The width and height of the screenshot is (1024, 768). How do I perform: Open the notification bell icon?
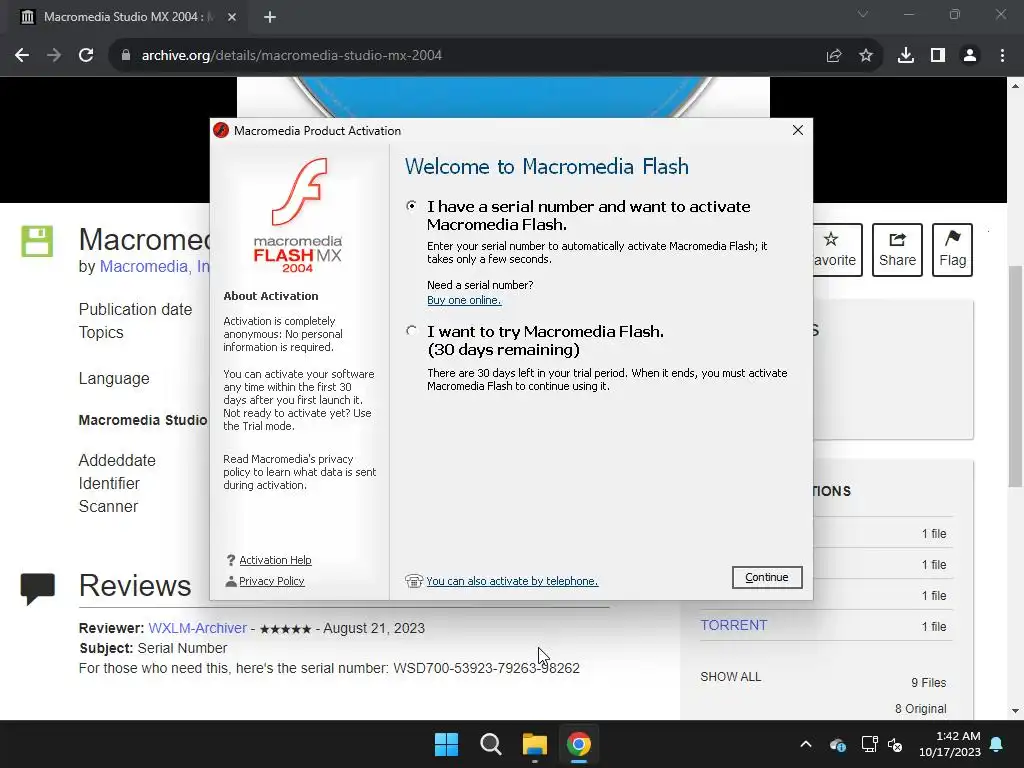(997, 744)
